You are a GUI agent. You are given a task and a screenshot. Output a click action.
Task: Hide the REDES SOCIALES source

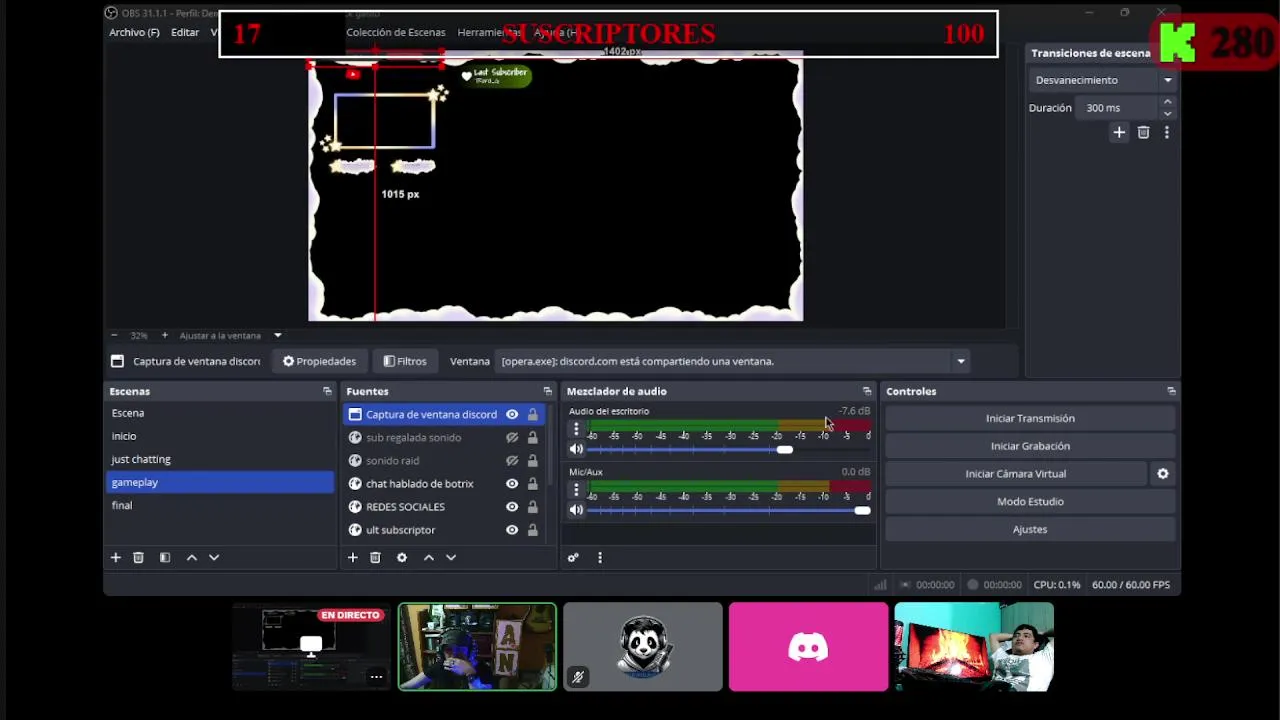[x=512, y=506]
